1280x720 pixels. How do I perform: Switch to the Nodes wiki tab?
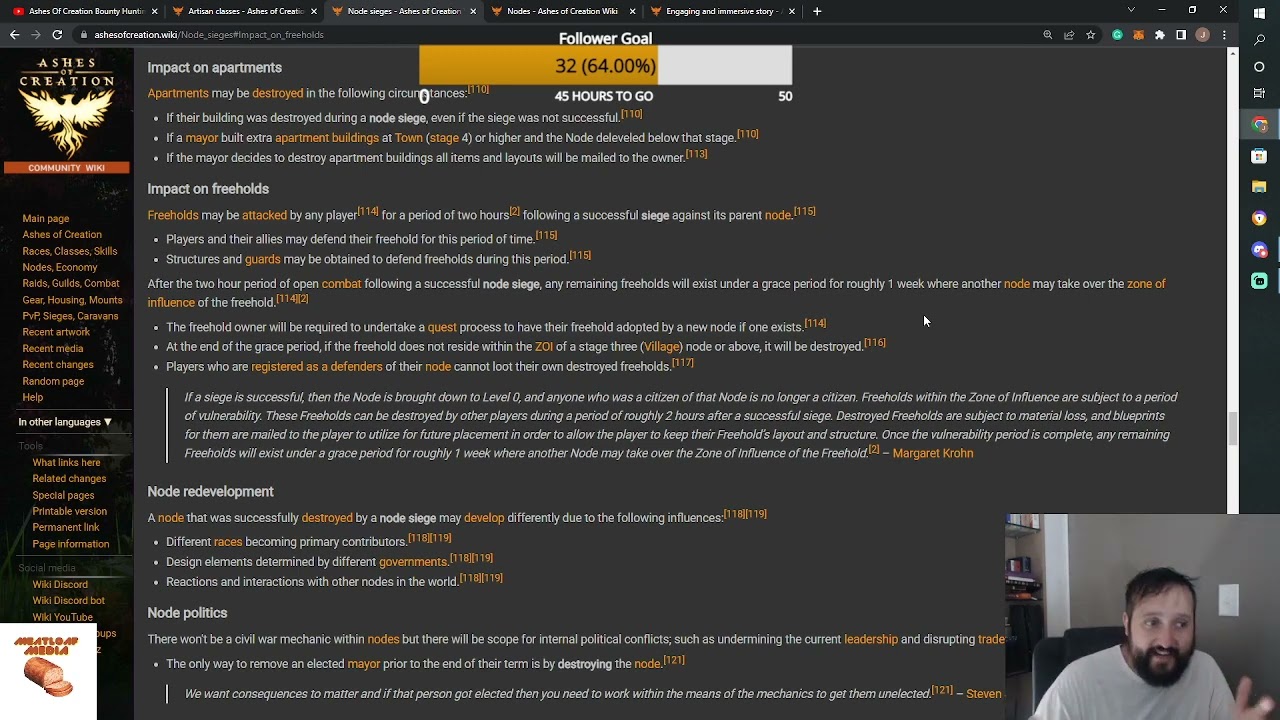[x=562, y=11]
